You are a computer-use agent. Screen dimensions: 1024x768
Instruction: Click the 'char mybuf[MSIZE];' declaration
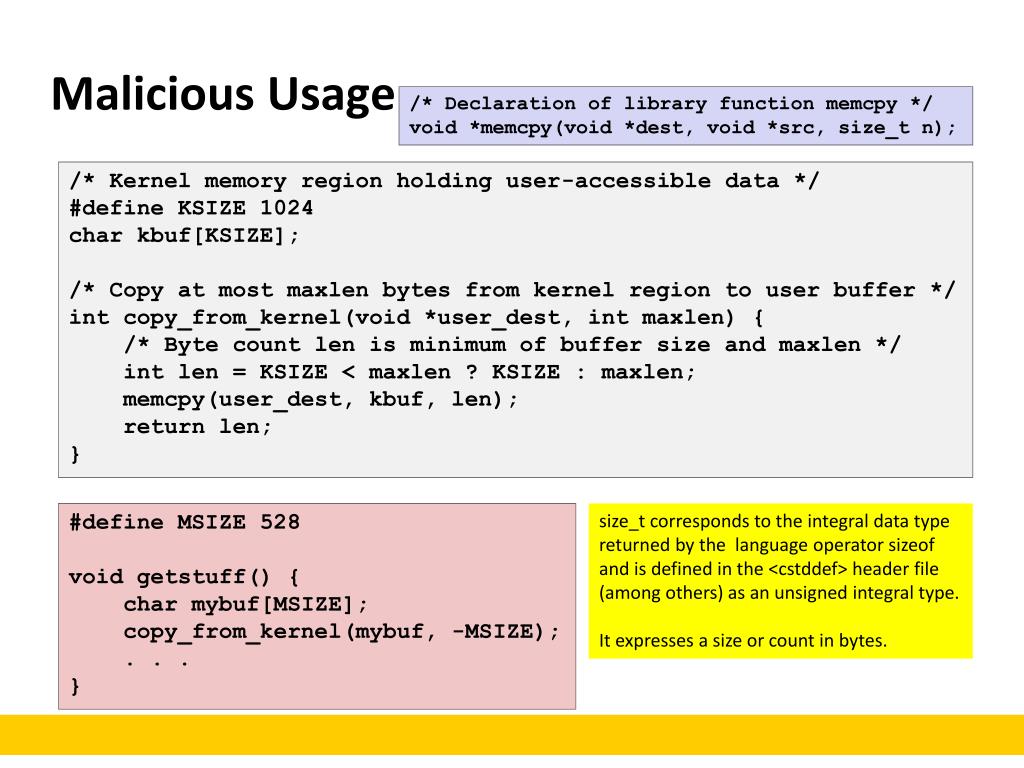[246, 605]
